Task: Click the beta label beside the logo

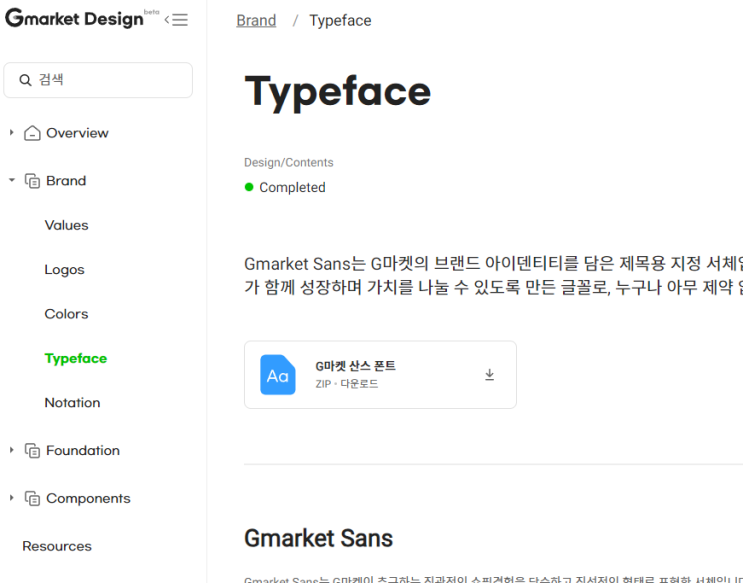Action: pyautogui.click(x=152, y=12)
